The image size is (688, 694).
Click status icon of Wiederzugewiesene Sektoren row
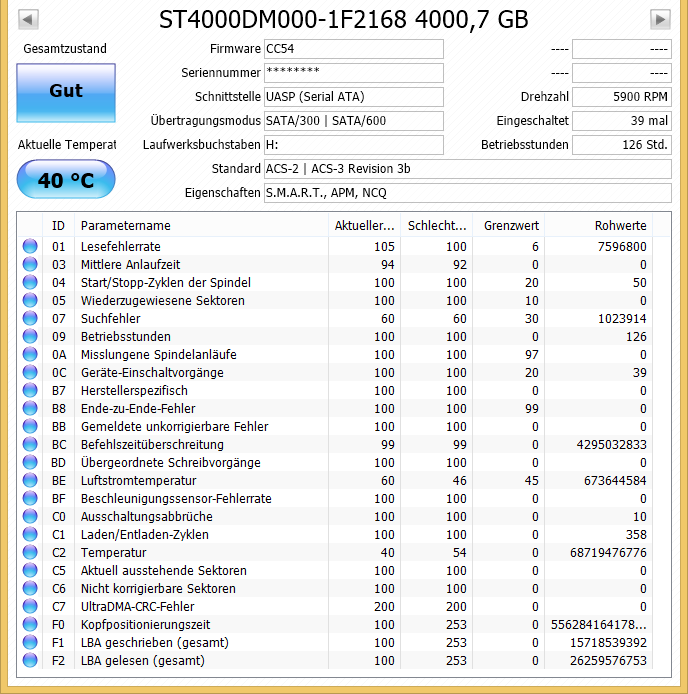(x=30, y=300)
